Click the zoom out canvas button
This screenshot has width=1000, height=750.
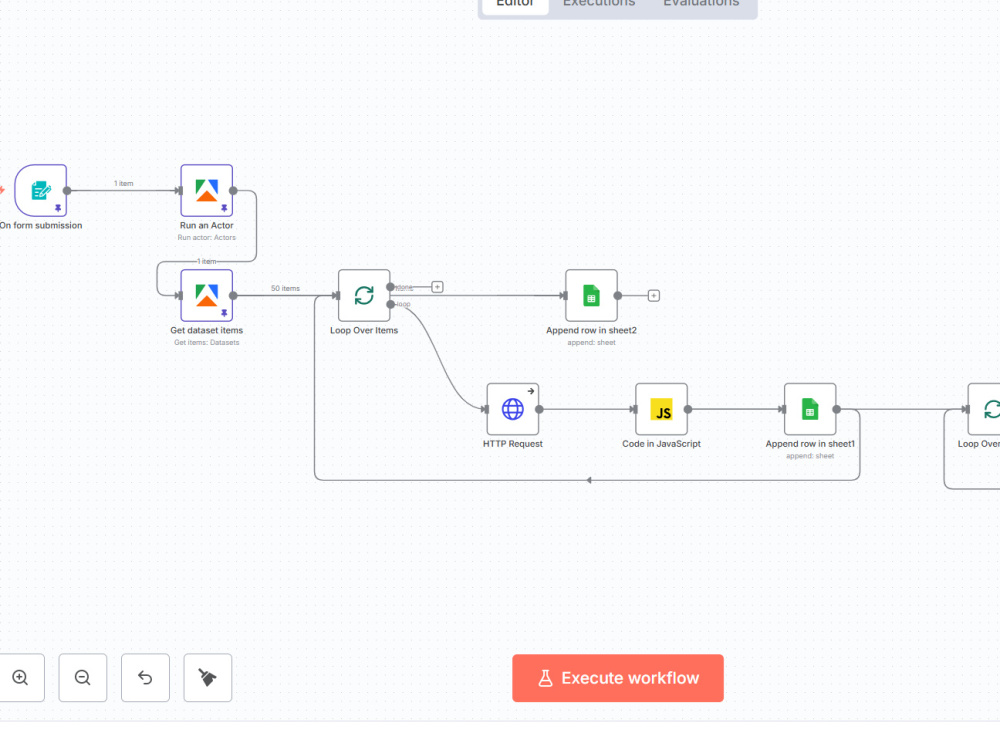click(83, 677)
